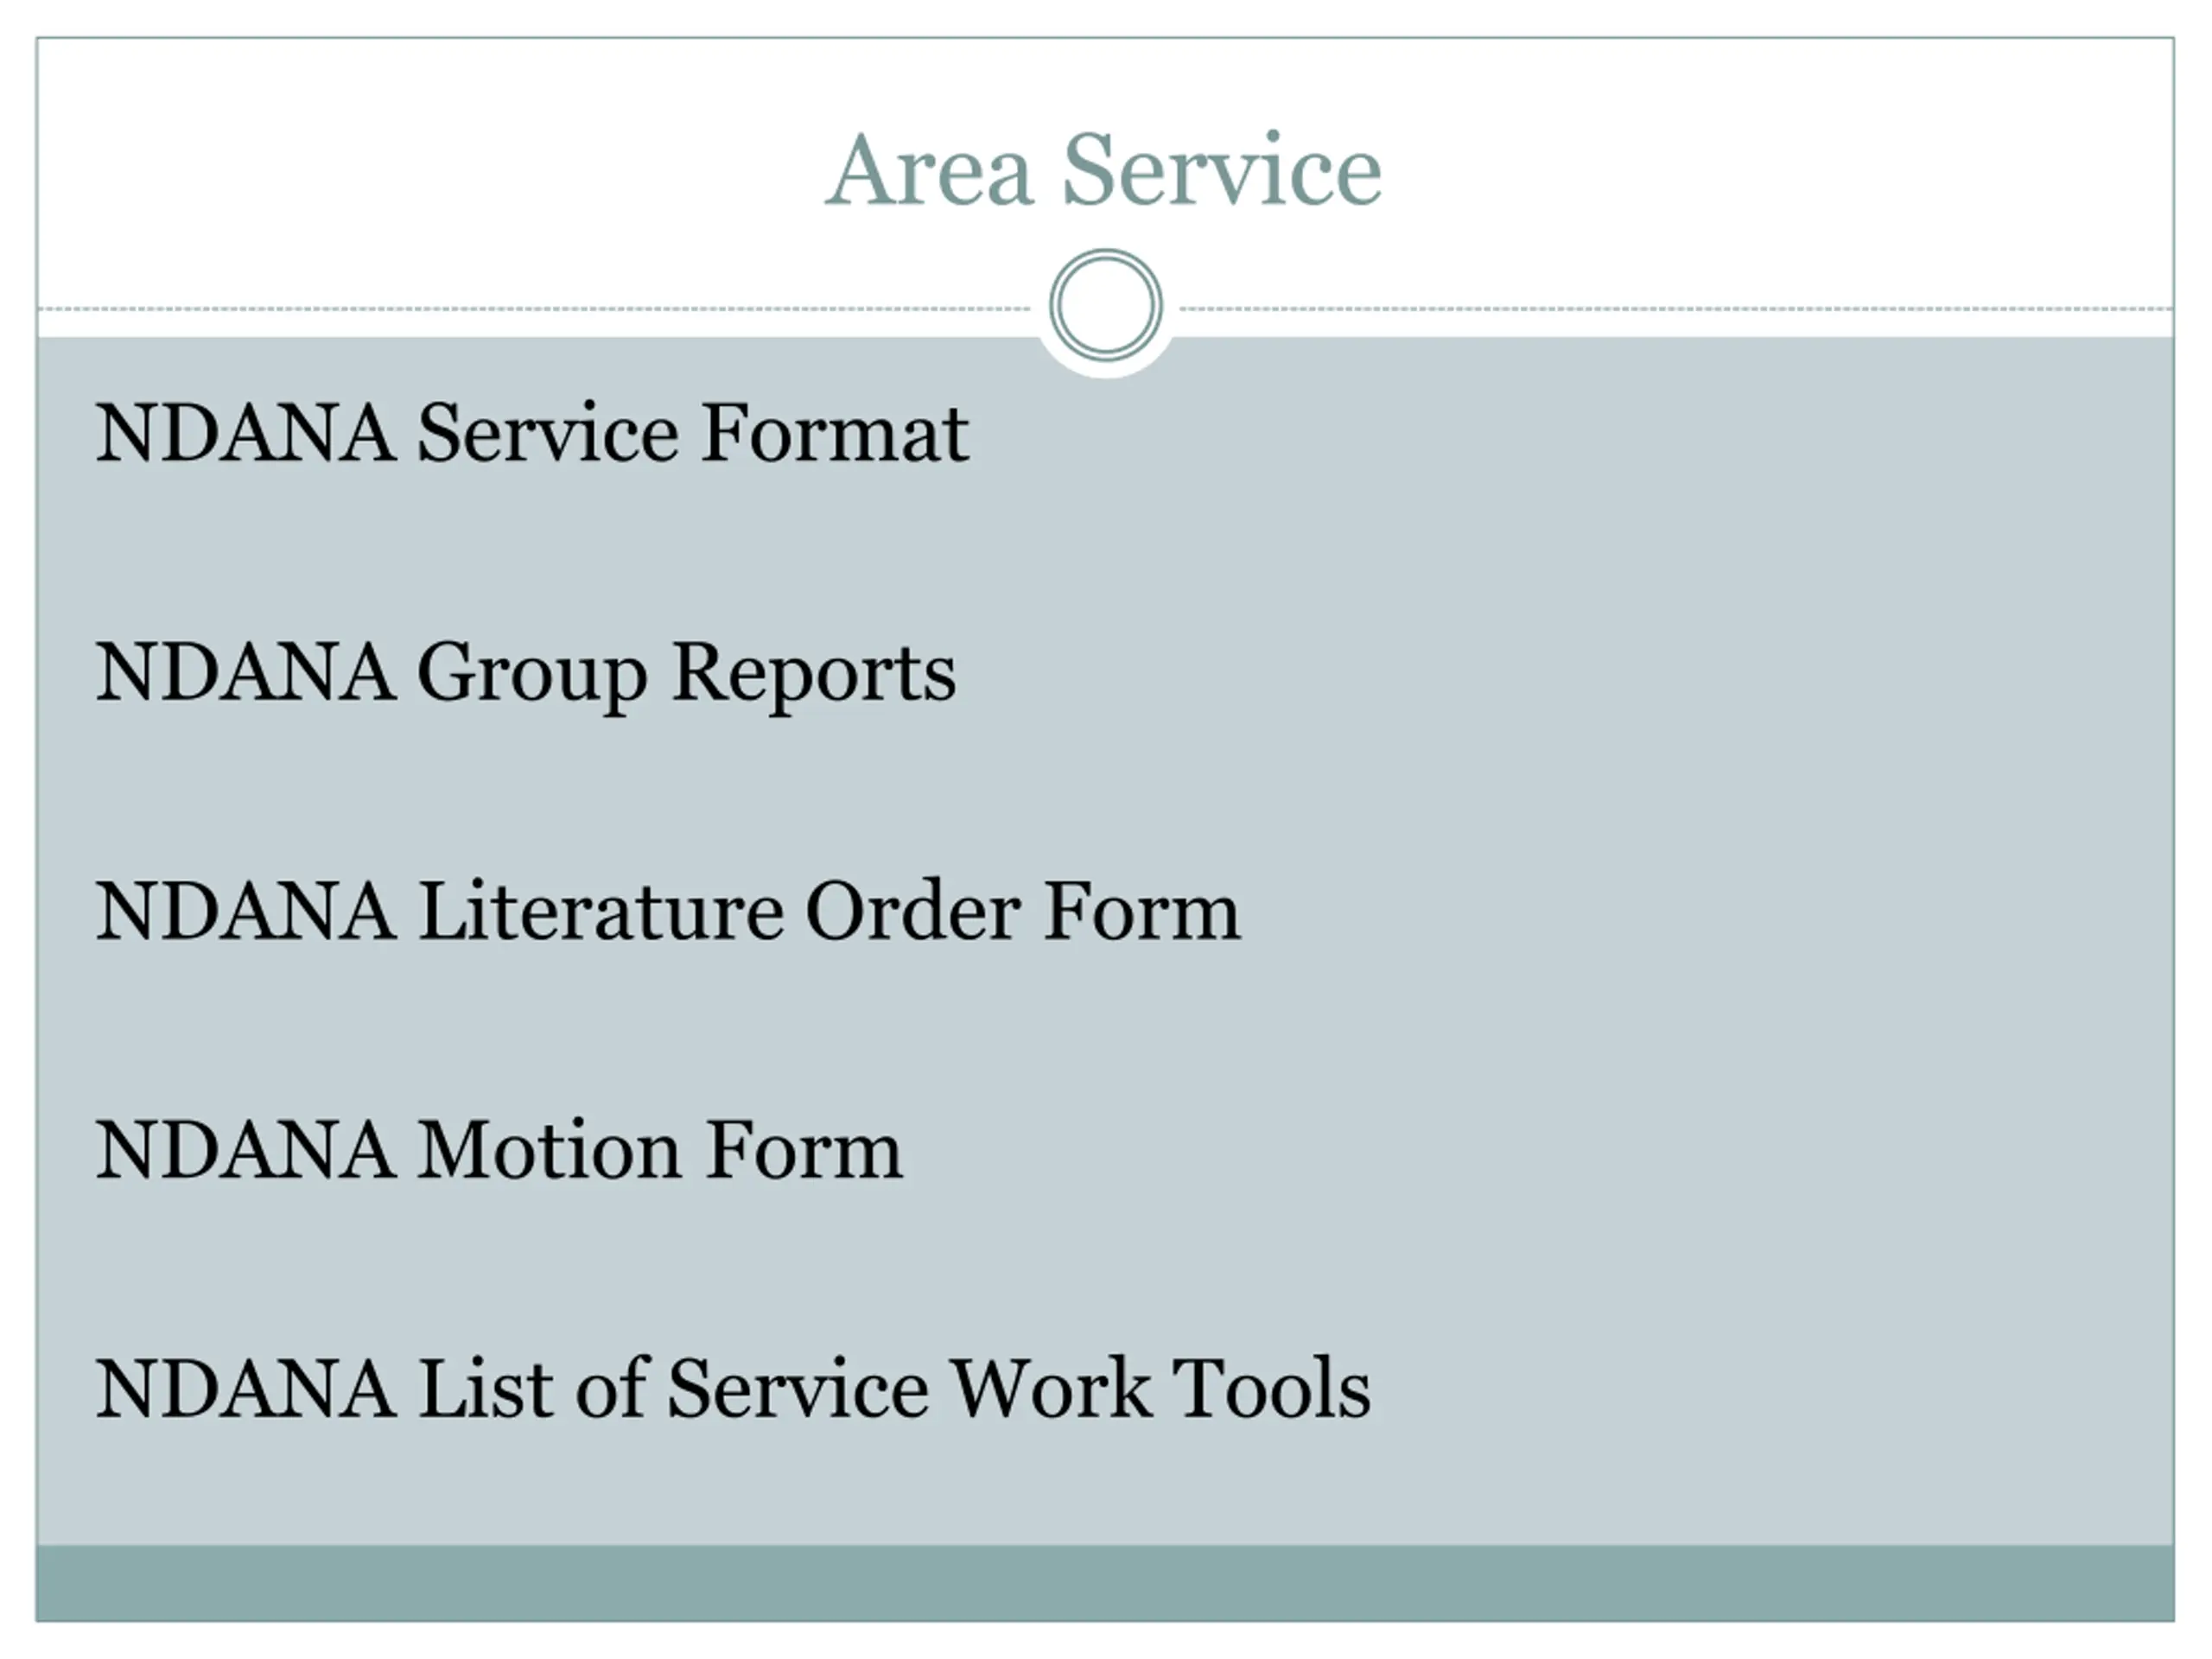Click the word Literature in the third line
Screen dimensions: 2212x1659
601,911
